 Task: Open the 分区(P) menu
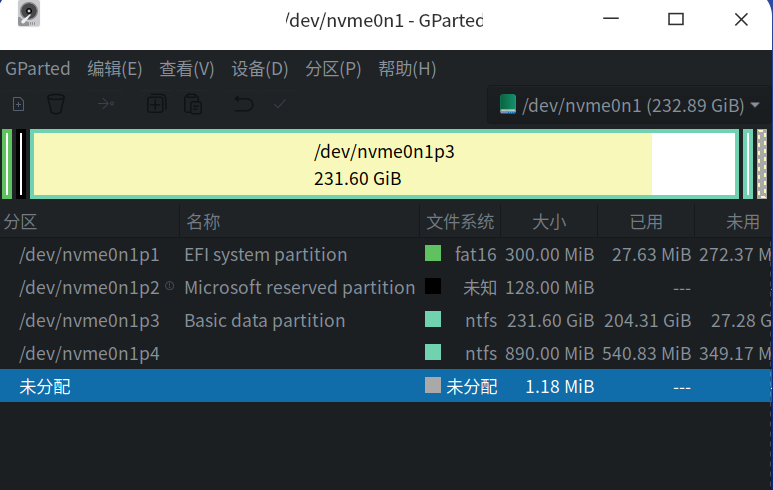coord(333,69)
